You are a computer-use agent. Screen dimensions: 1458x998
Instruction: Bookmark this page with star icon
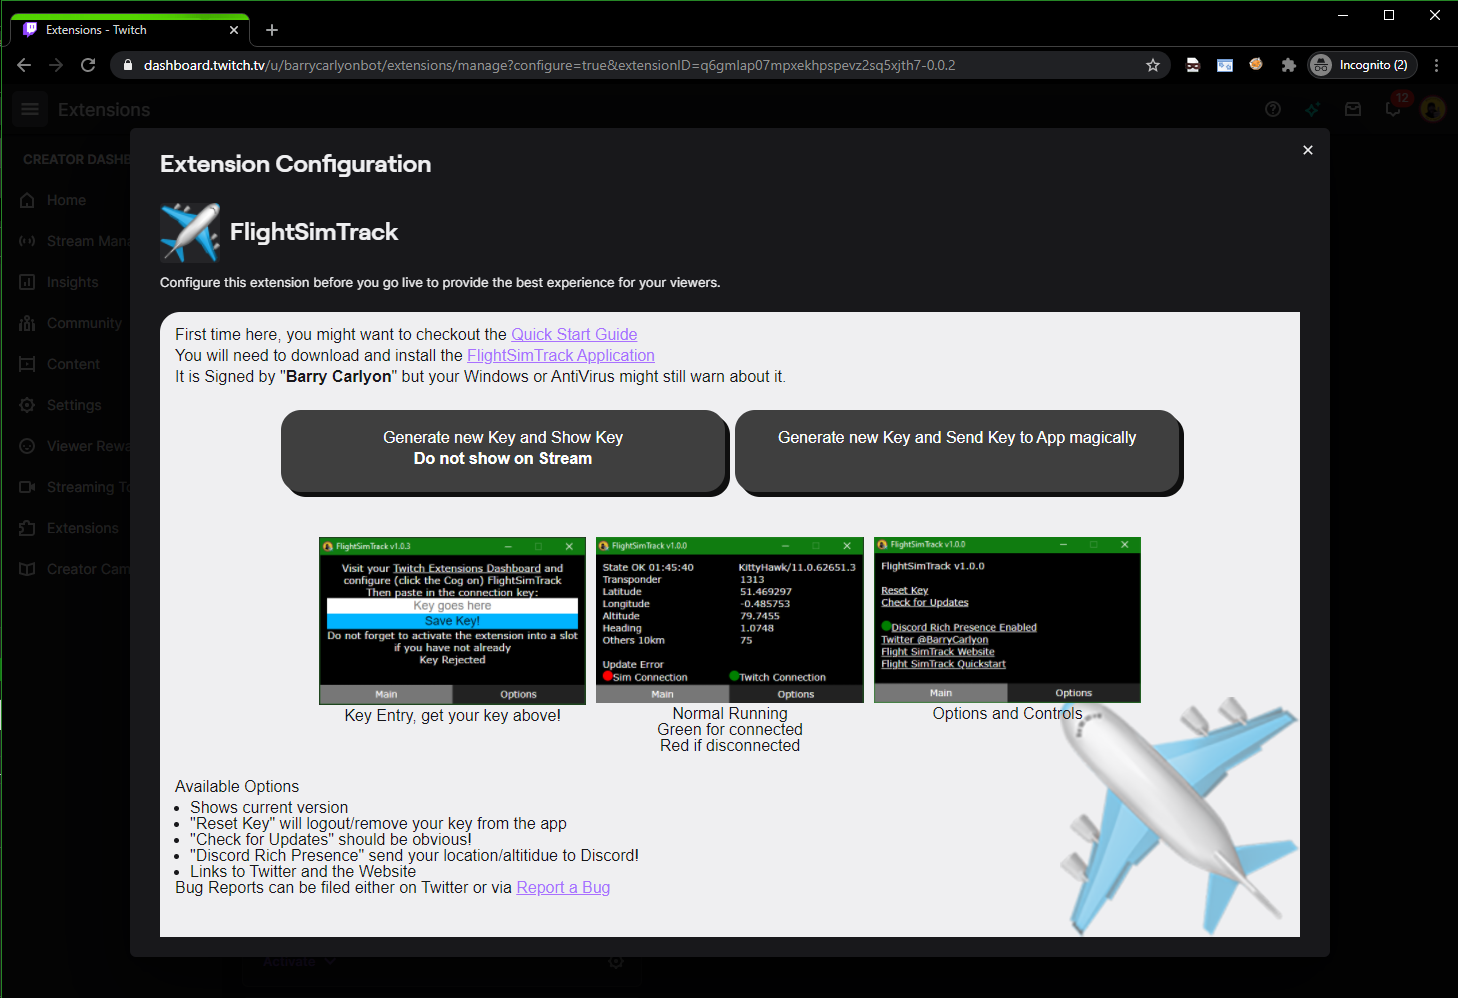tap(1152, 65)
